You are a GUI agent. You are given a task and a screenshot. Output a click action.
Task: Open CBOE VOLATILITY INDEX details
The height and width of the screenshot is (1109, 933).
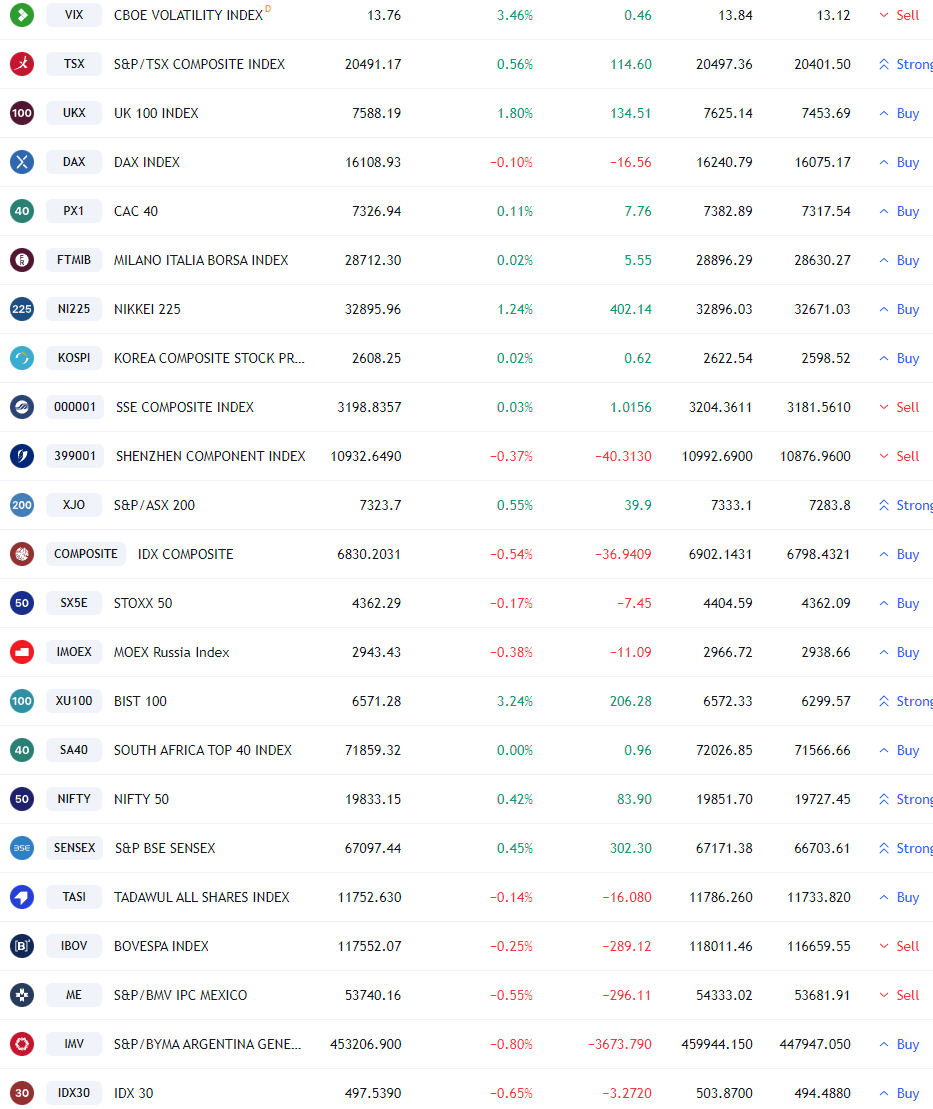click(188, 16)
